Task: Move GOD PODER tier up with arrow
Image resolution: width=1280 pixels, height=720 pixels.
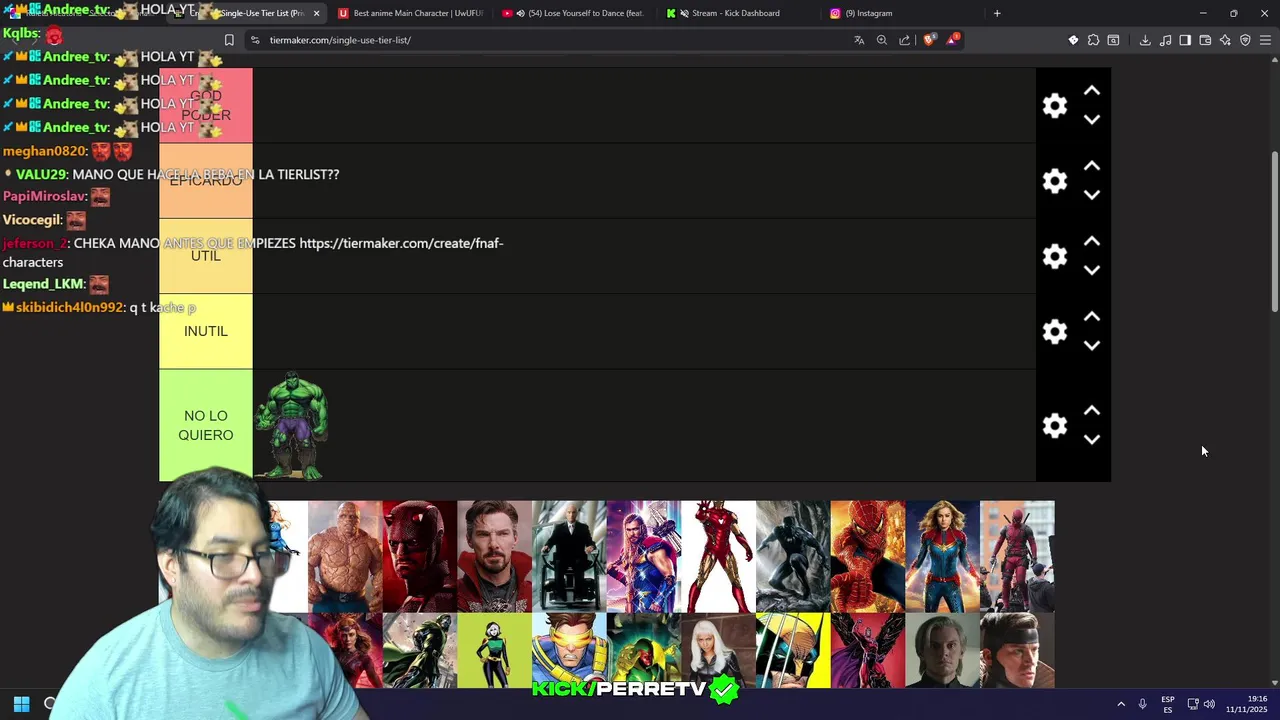Action: point(1092,91)
